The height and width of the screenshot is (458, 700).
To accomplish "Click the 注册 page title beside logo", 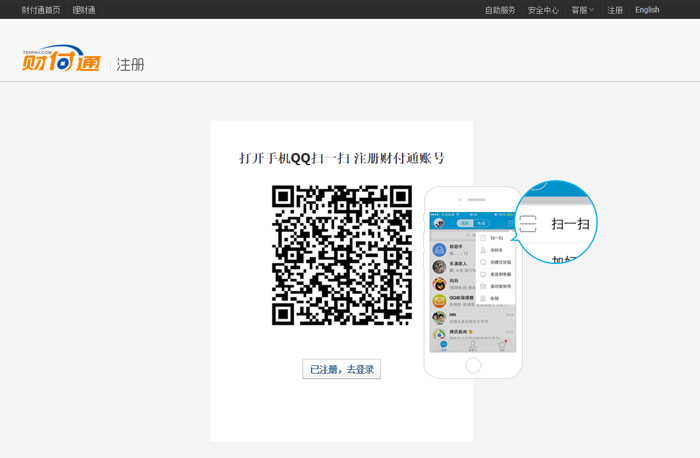I will coord(130,64).
